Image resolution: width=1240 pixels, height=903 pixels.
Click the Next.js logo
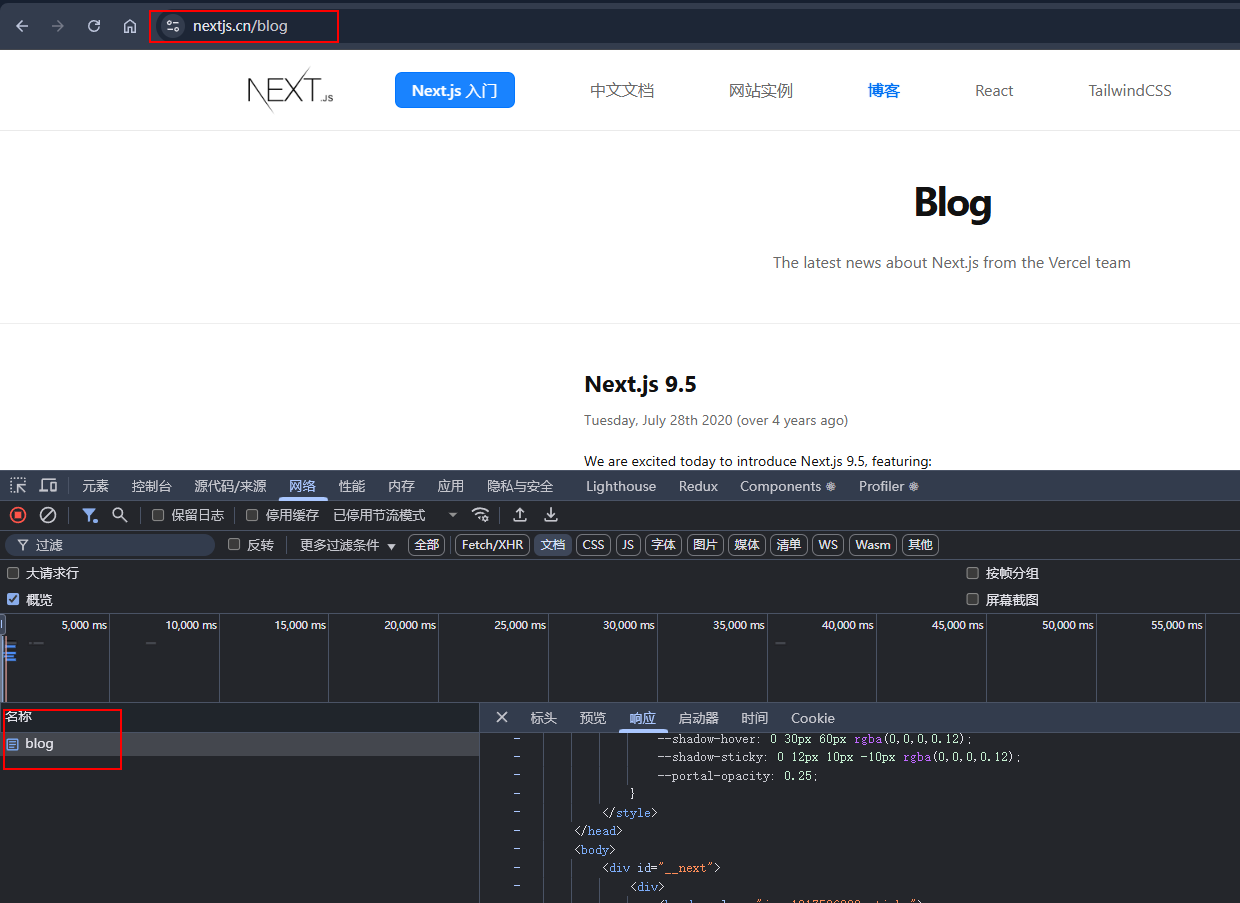(x=290, y=90)
